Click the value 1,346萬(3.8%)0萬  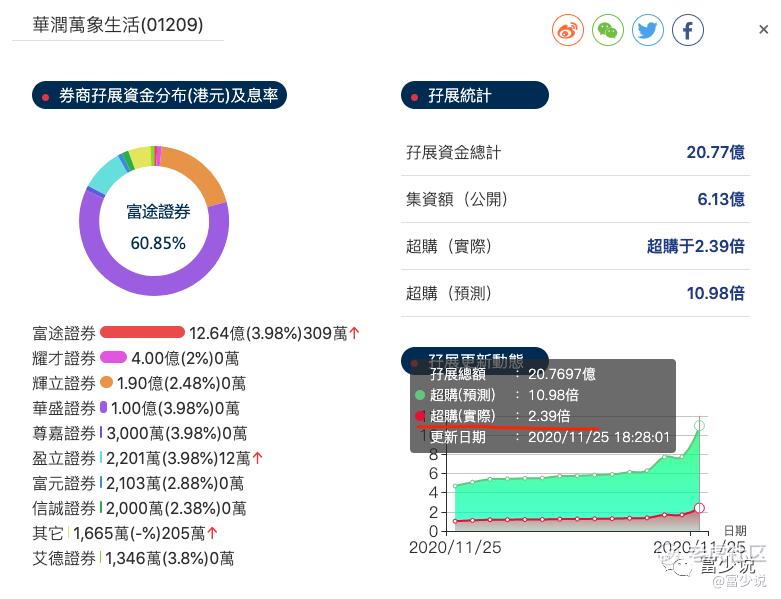(x=169, y=558)
